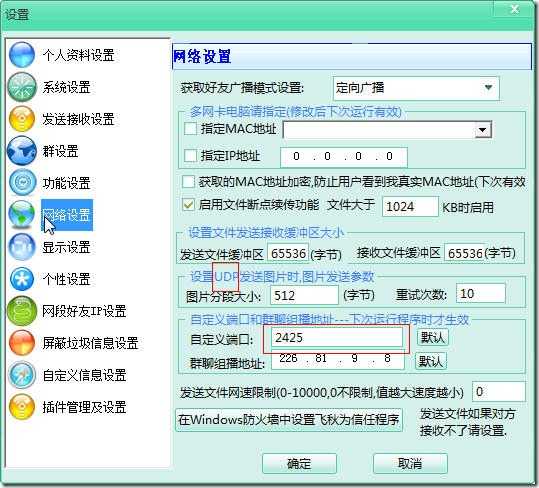The width and height of the screenshot is (539, 488).
Task: Click the 取消 button
Action: 410,463
